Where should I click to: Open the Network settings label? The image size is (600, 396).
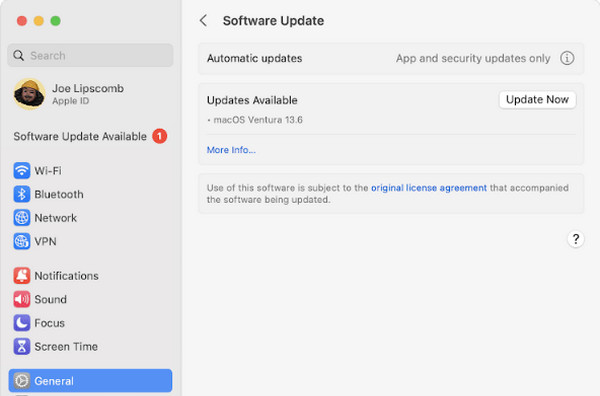point(55,218)
